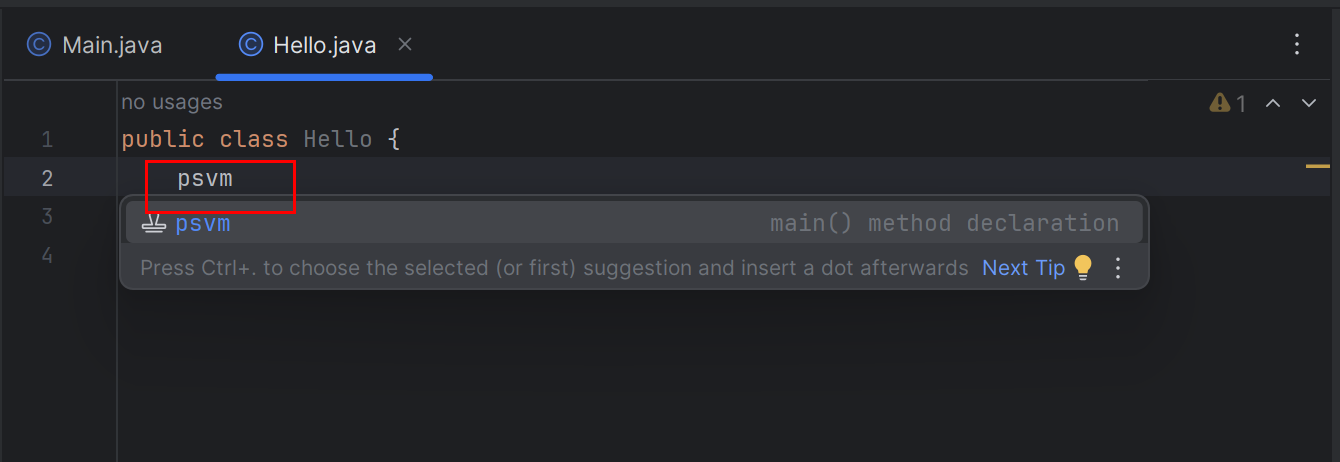The width and height of the screenshot is (1340, 462).
Task: Click line number 1 in the gutter
Action: pyautogui.click(x=47, y=140)
